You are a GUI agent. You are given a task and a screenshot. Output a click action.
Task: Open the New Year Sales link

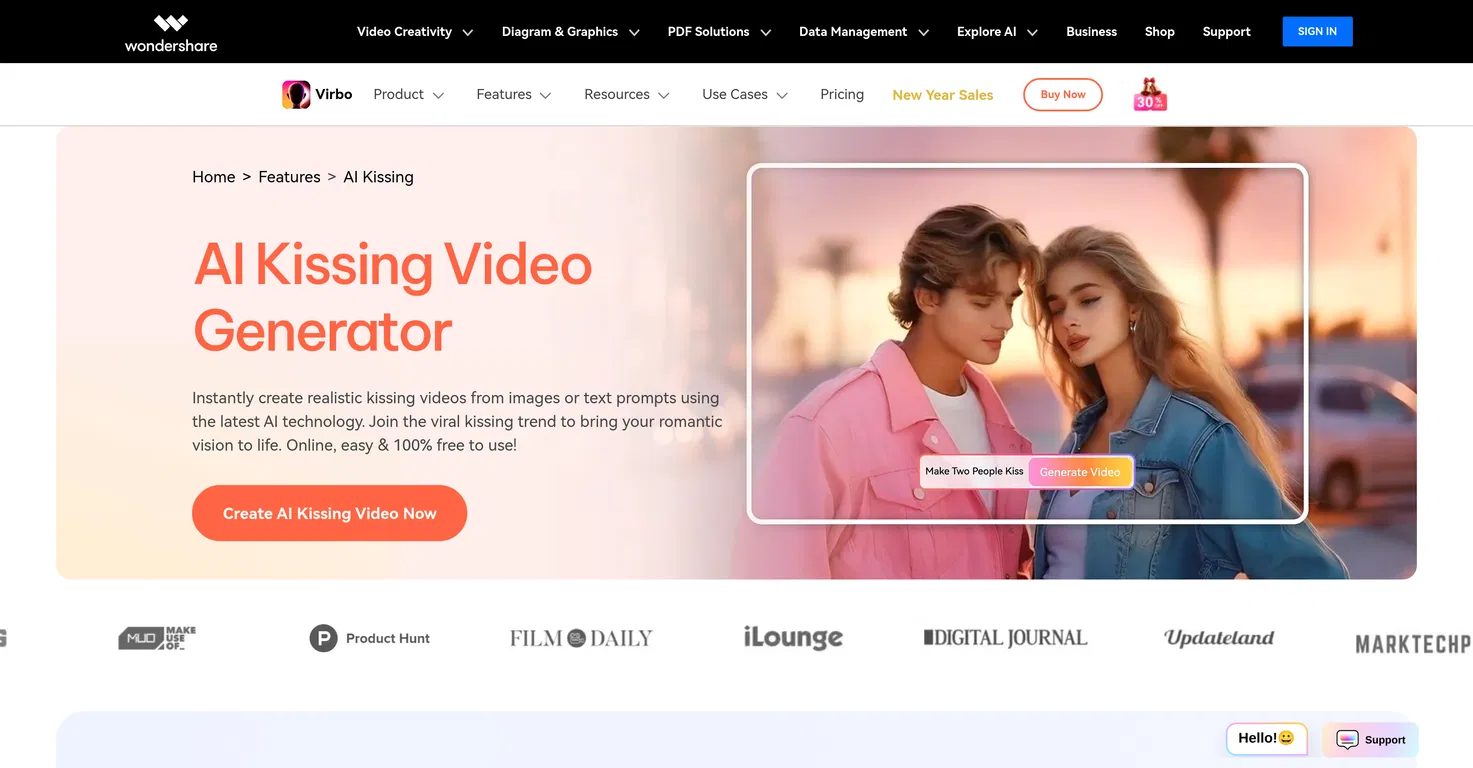(x=943, y=95)
